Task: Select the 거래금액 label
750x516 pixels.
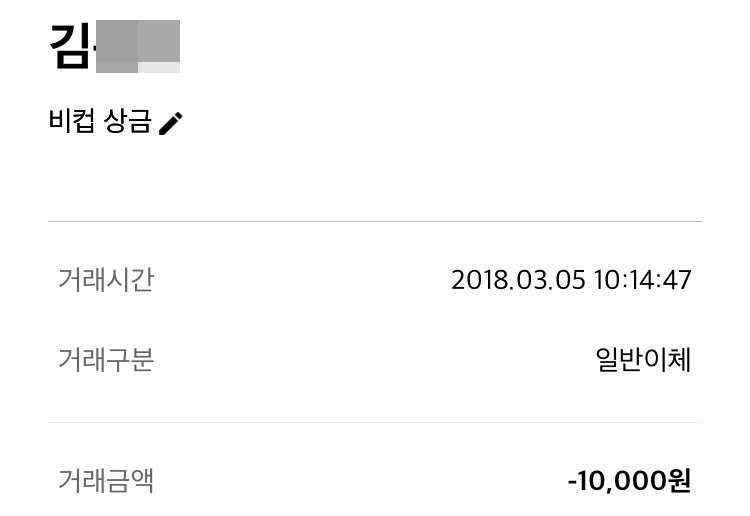Action: (106, 481)
